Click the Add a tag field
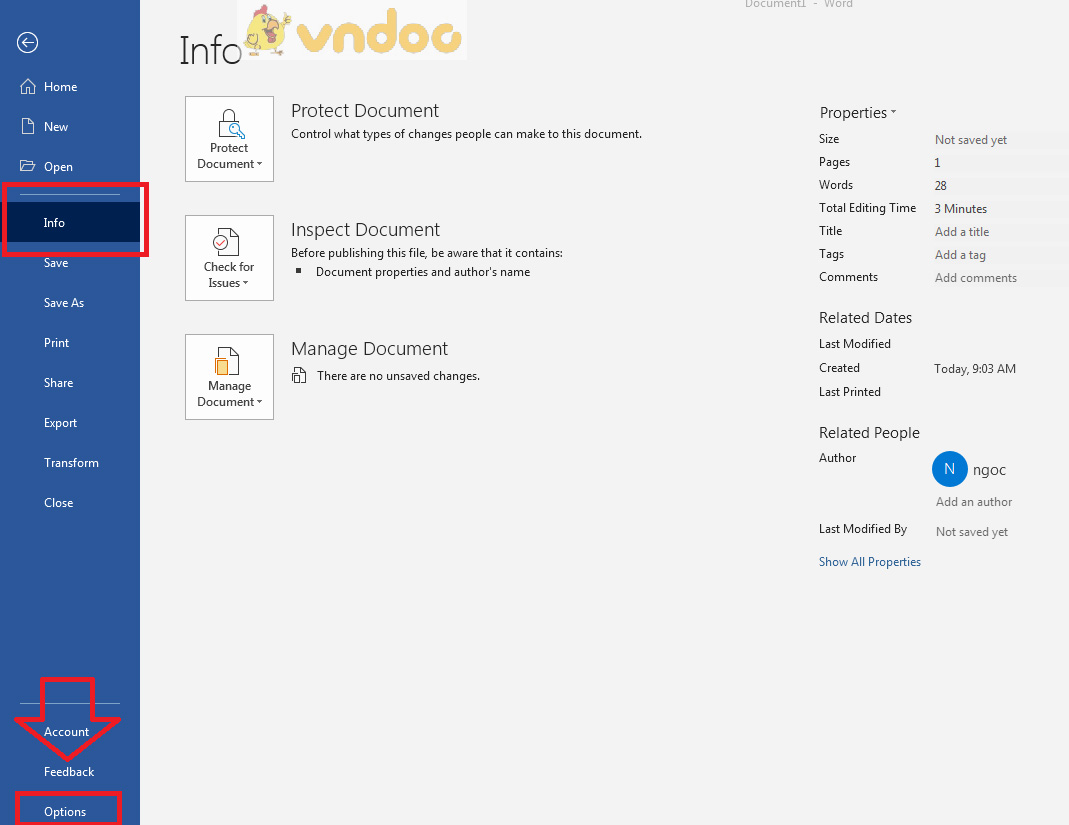Viewport: 1069px width, 825px height. [960, 255]
